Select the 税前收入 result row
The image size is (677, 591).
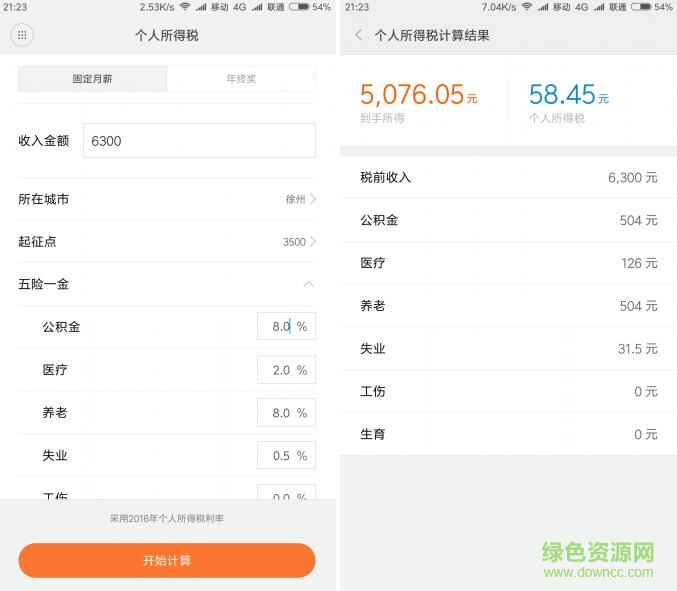click(508, 177)
